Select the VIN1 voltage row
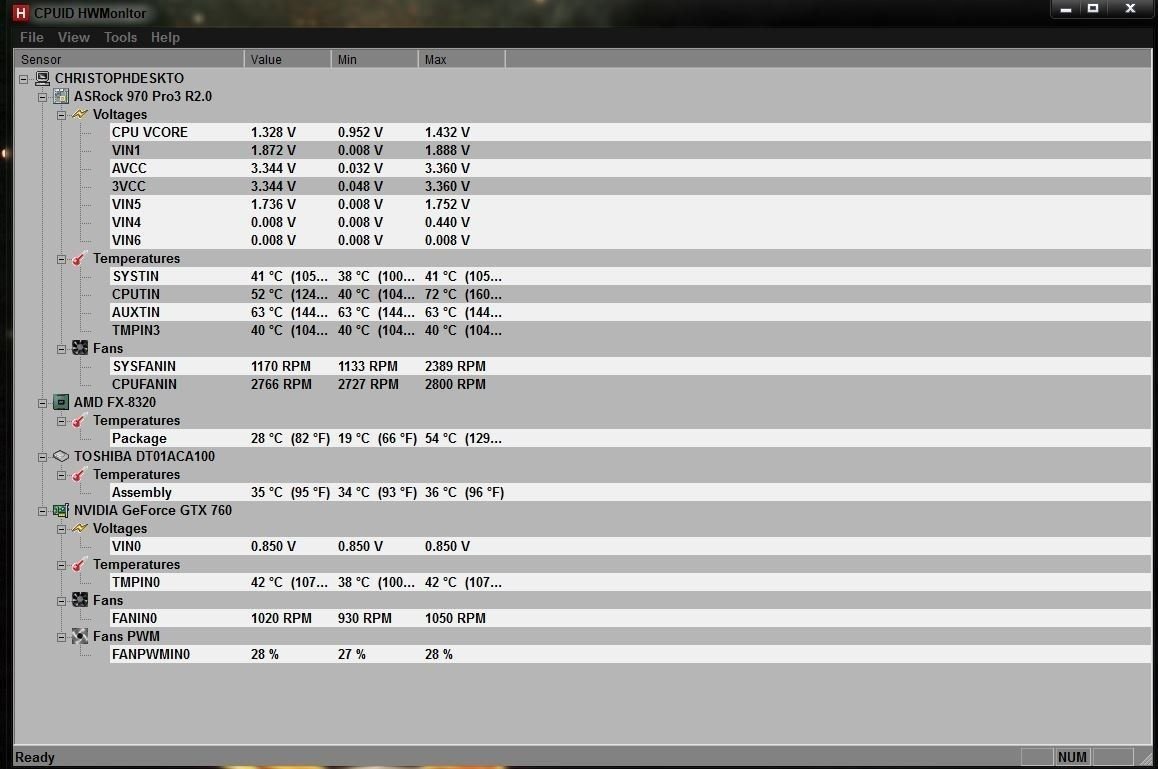 tap(630, 150)
